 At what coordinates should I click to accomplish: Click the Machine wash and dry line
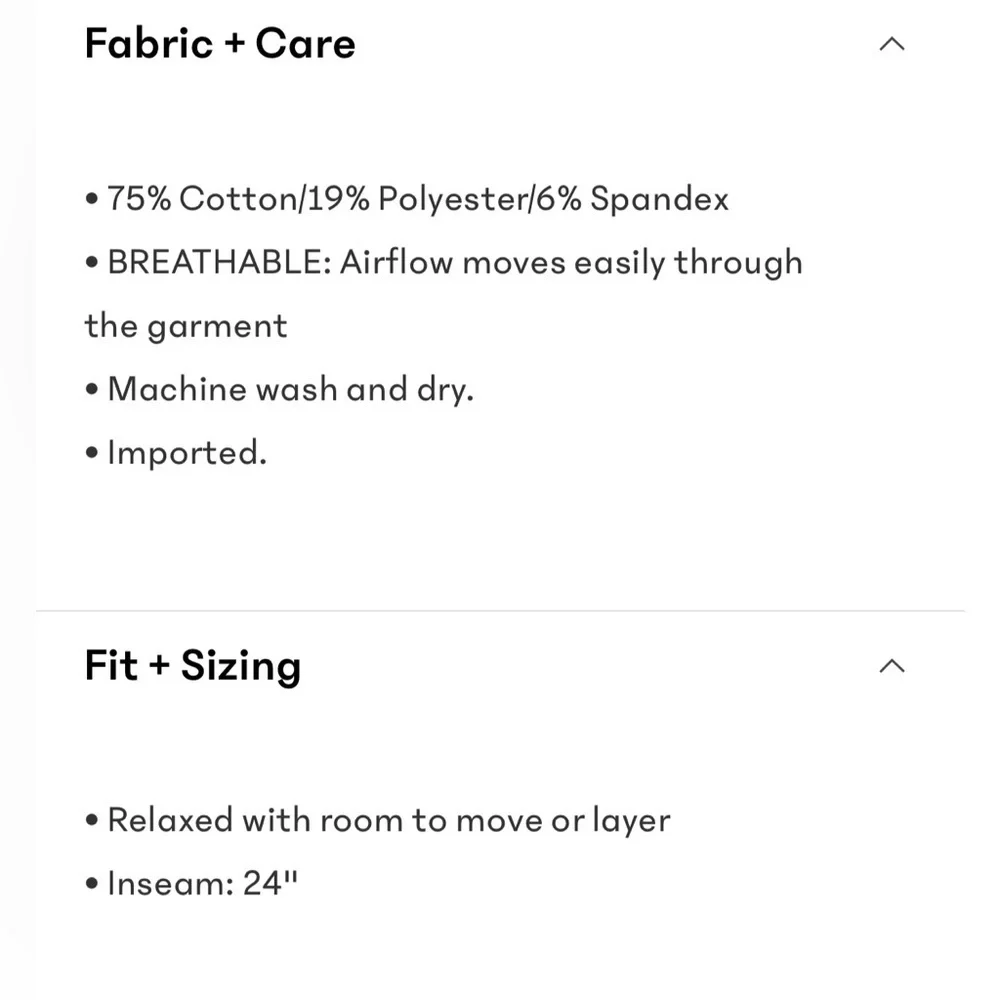[x=291, y=389]
